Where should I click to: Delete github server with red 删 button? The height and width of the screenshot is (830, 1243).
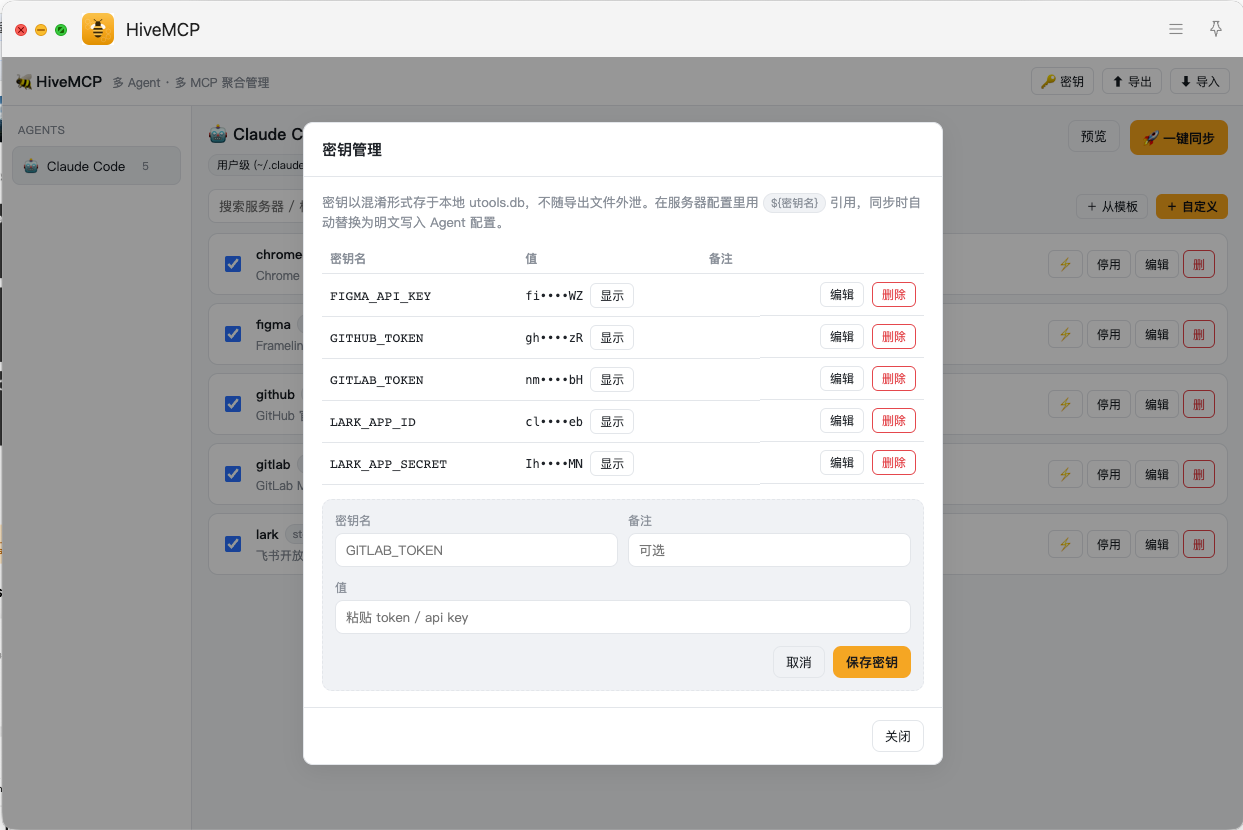pyautogui.click(x=1199, y=404)
